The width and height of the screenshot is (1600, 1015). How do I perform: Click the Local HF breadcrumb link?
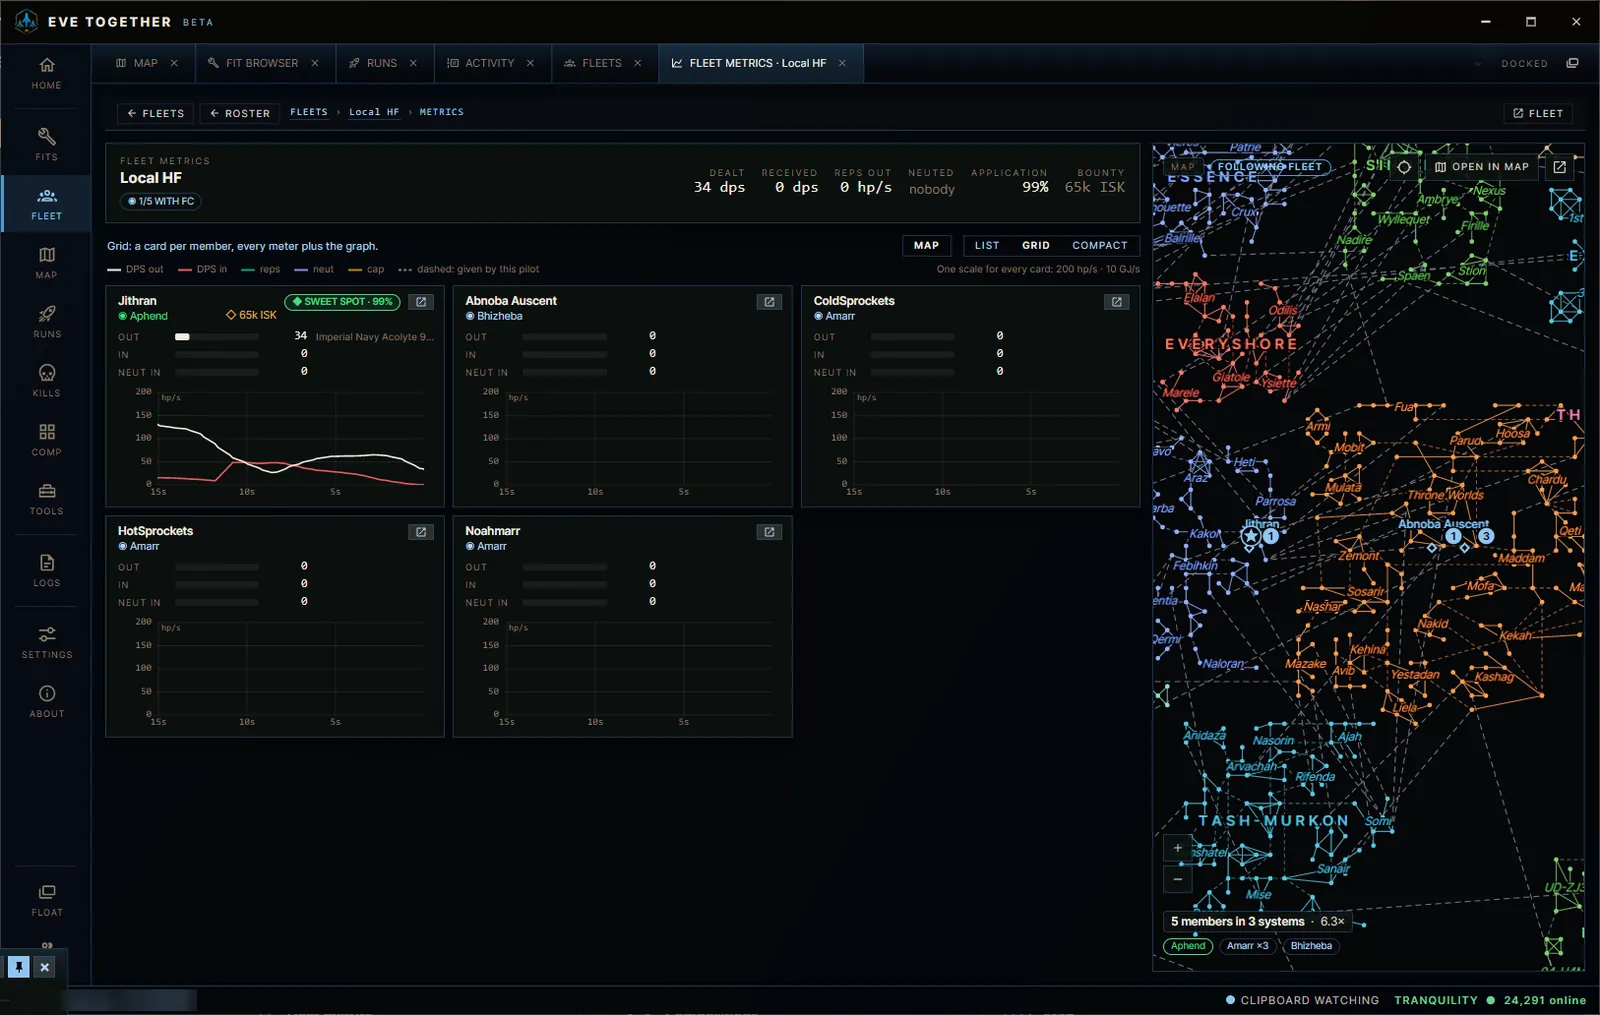[374, 112]
